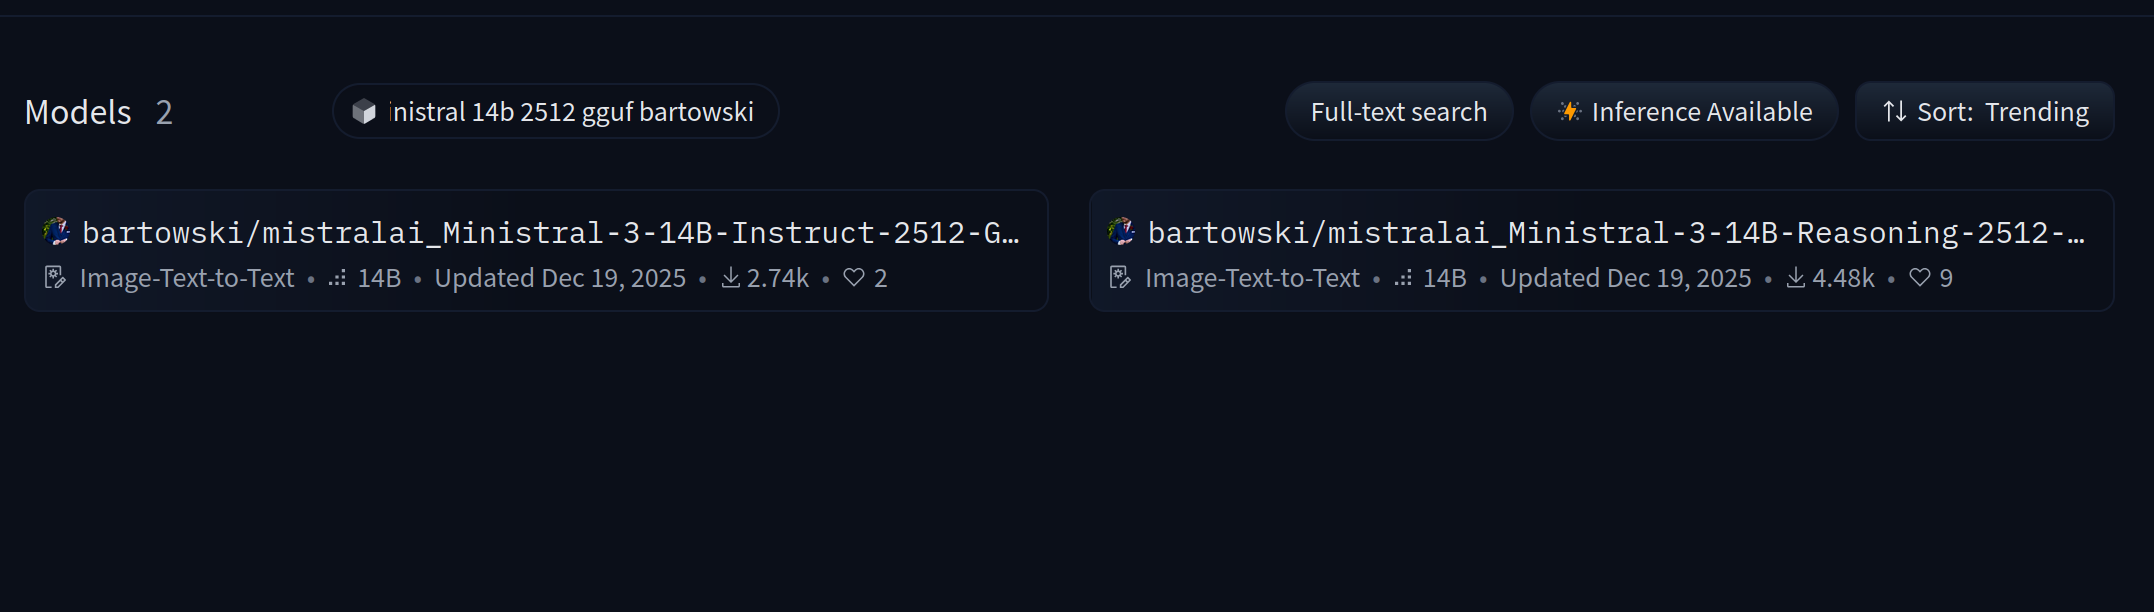Click heart icon with 2 likes
This screenshot has width=2154, height=612.
point(854,278)
